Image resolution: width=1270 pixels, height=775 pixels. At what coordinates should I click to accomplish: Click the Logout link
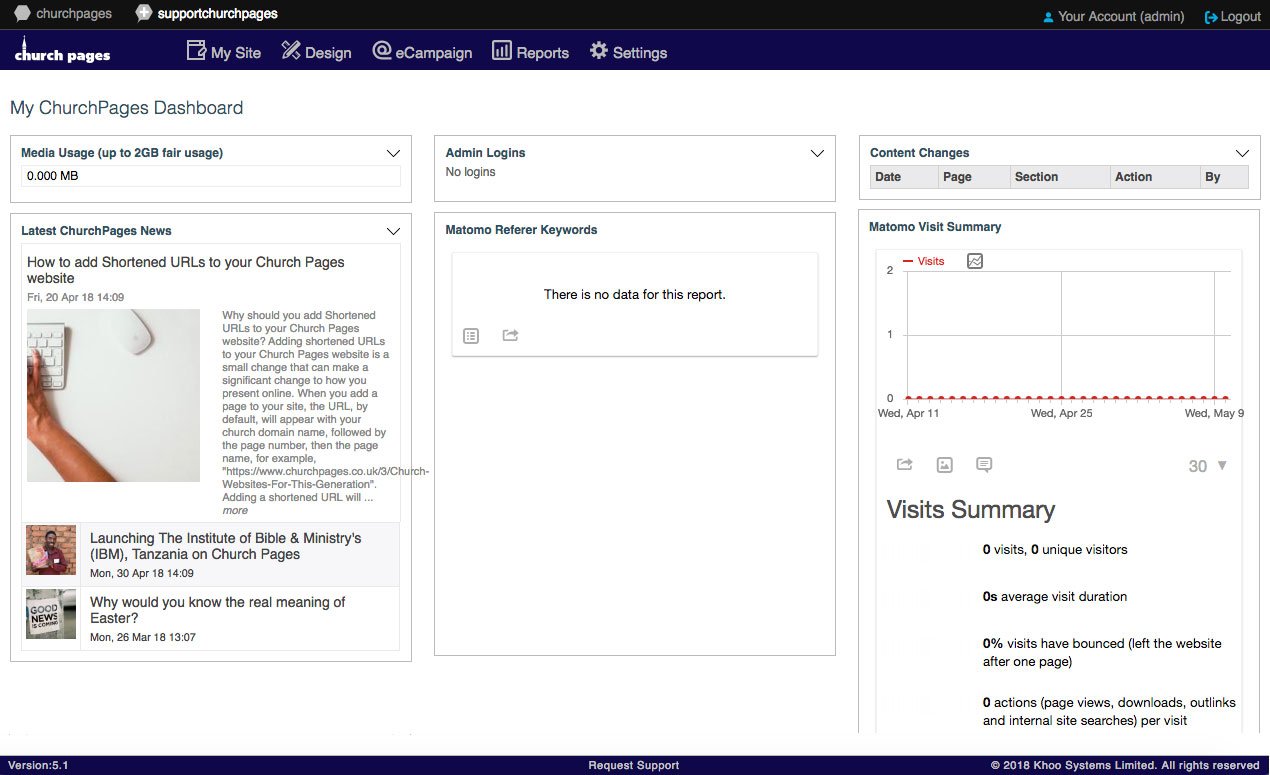coord(1232,17)
